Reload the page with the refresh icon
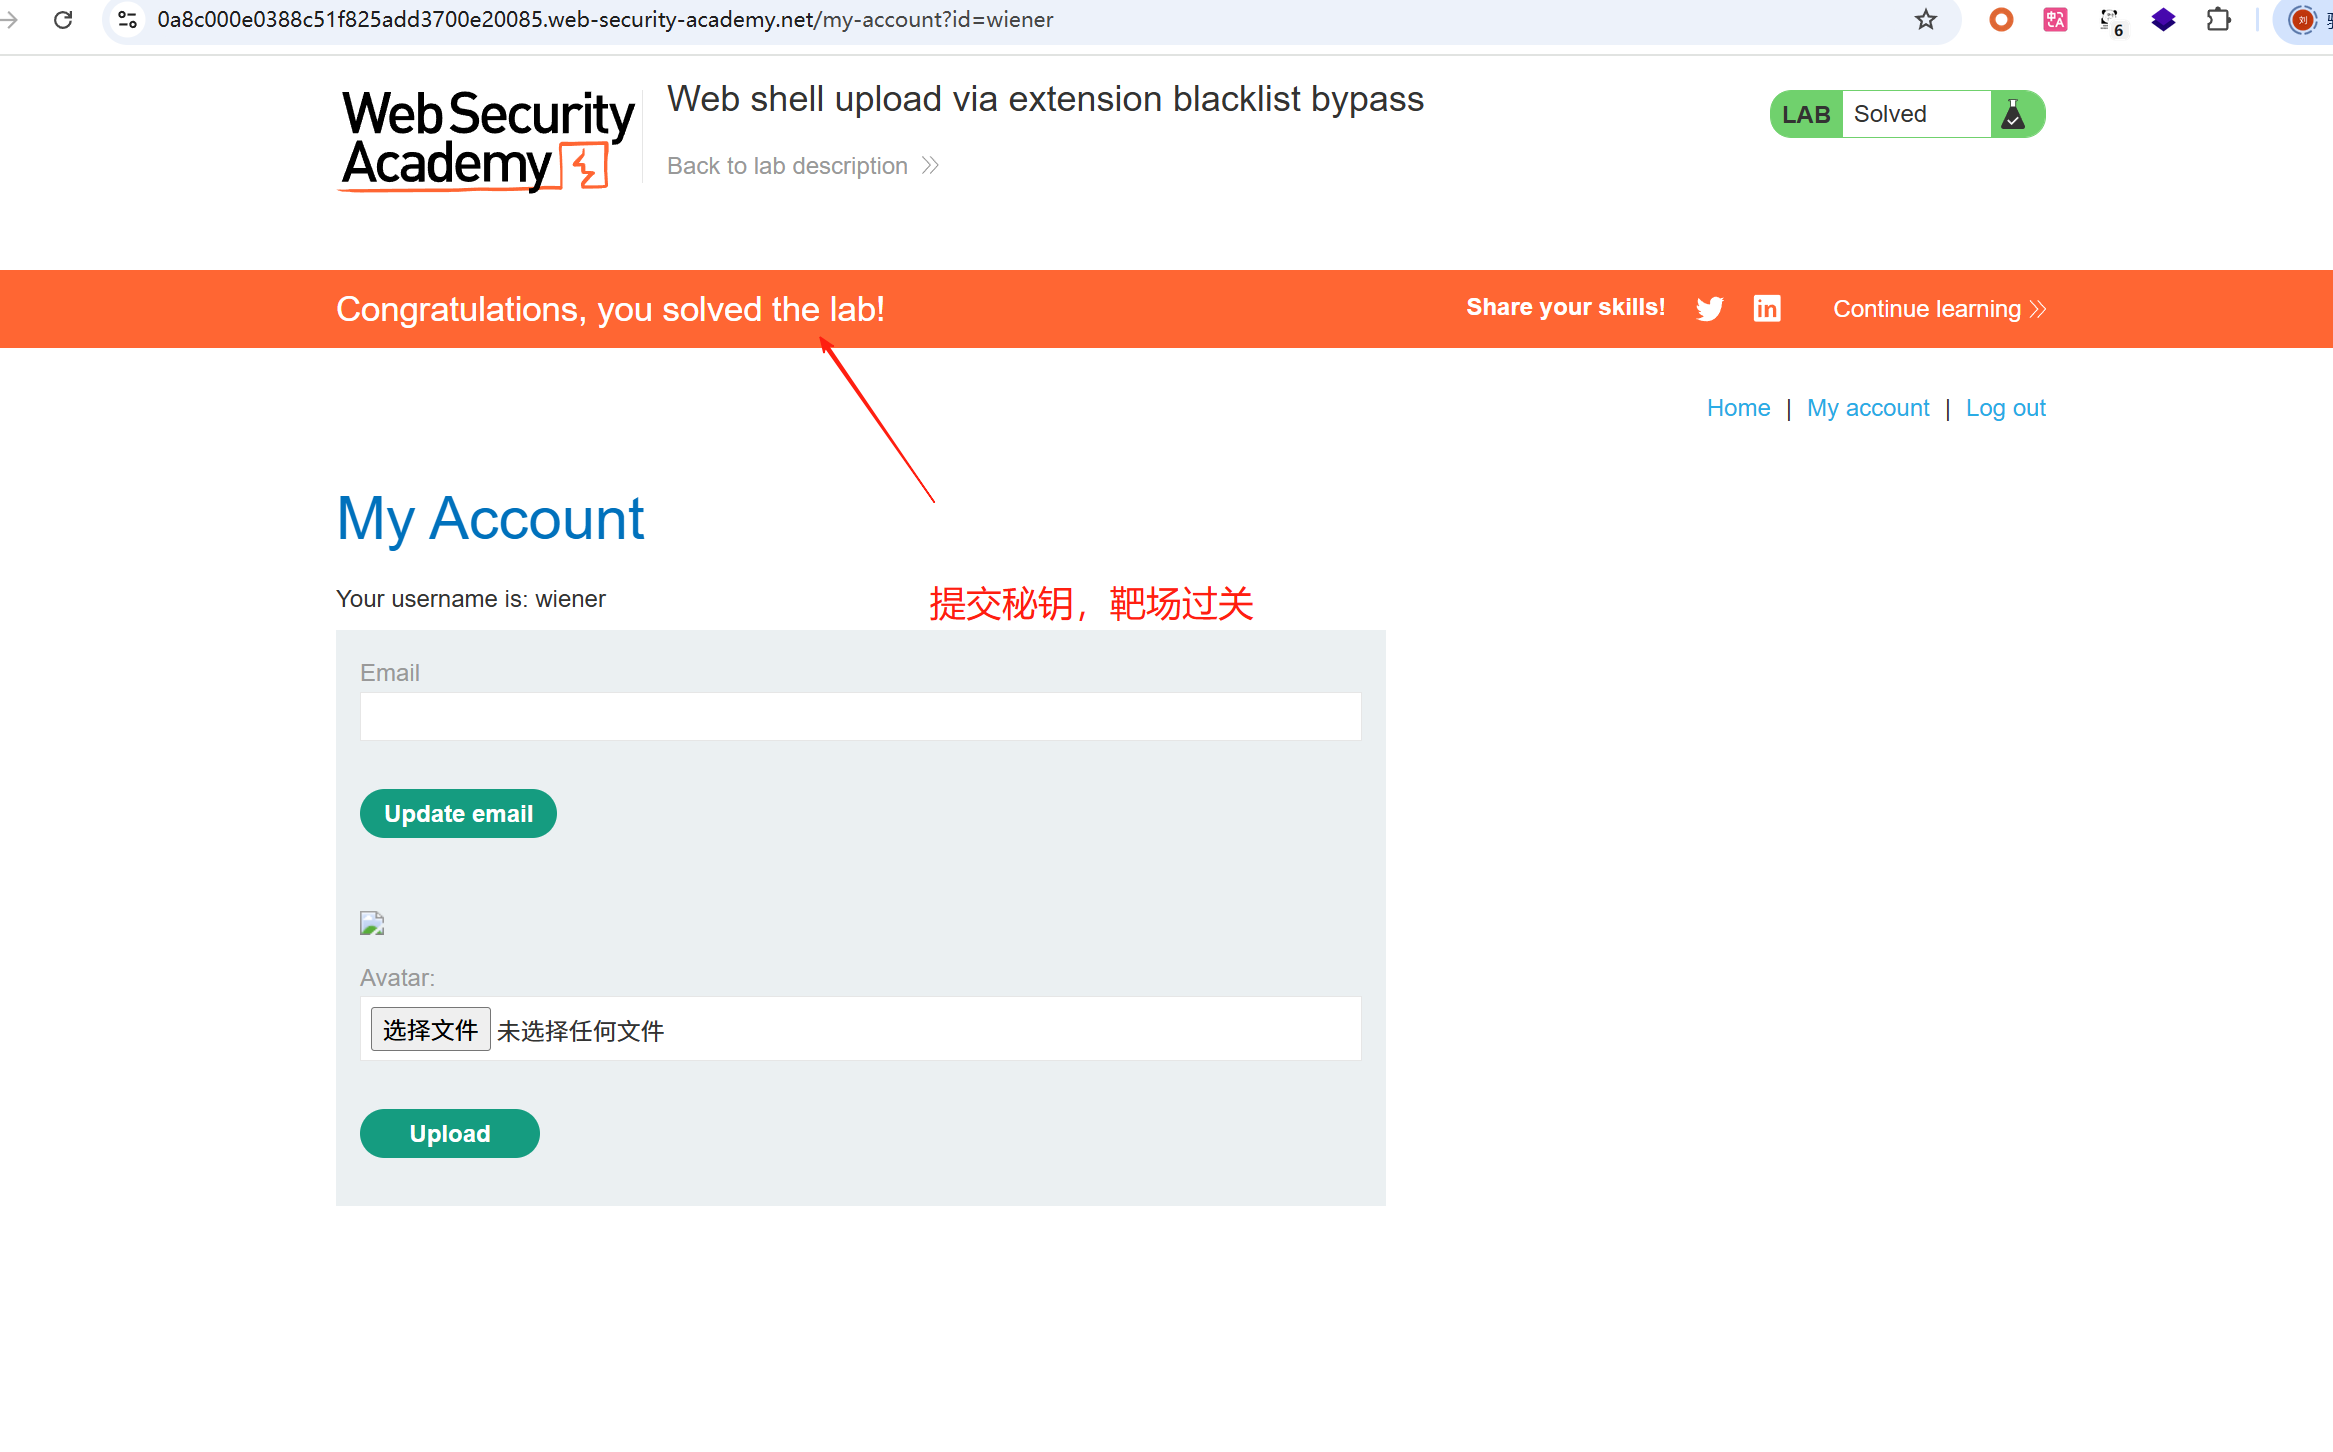This screenshot has height=1452, width=2333. [x=63, y=20]
